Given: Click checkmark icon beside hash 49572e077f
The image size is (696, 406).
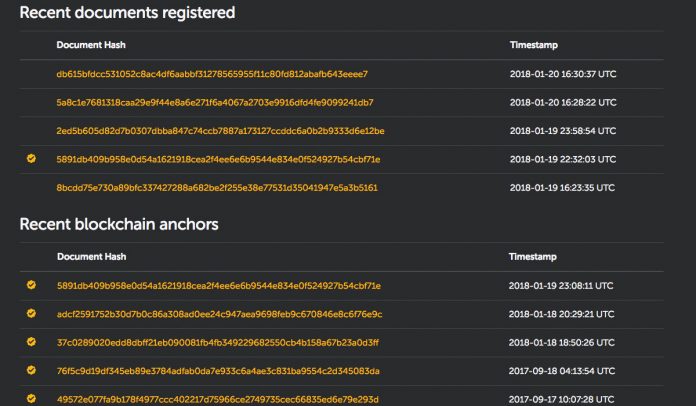Looking at the screenshot, I should pos(32,399).
